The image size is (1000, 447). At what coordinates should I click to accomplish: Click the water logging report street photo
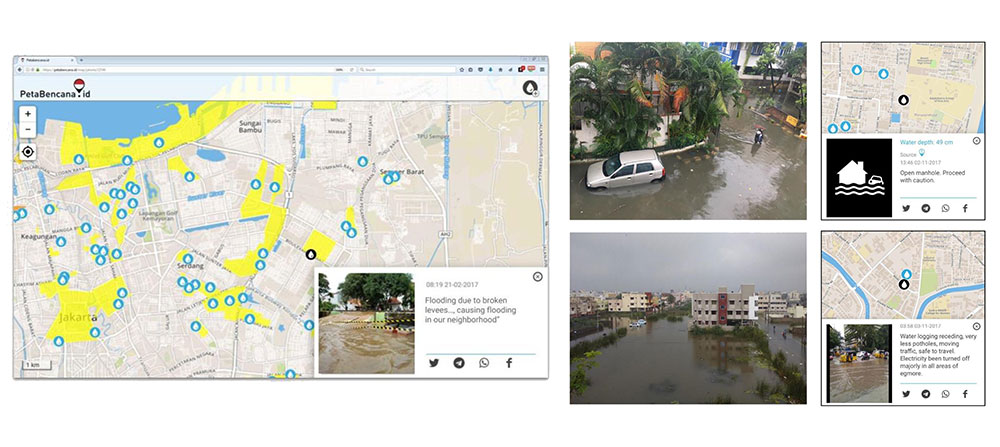(859, 363)
